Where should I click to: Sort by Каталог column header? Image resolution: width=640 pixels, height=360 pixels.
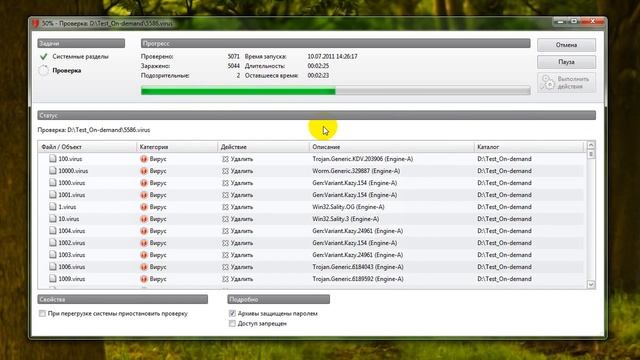pos(529,147)
